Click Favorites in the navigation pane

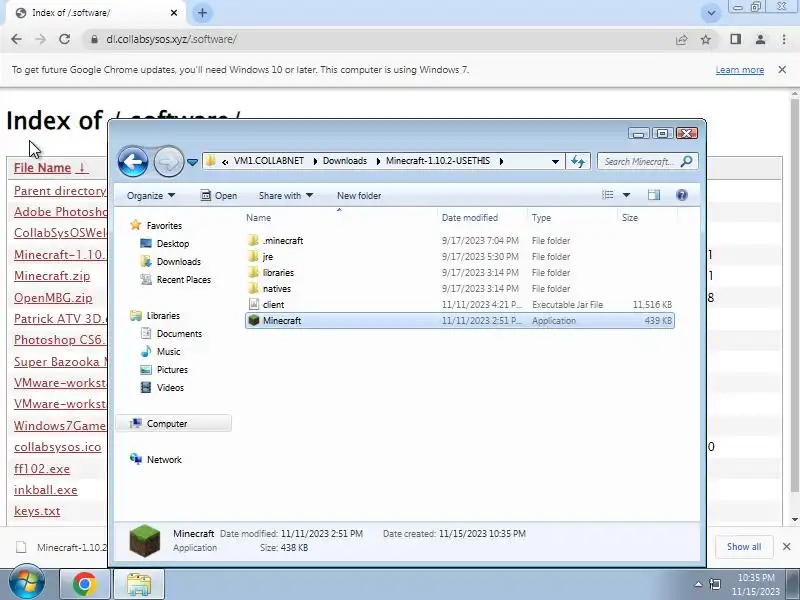[x=157, y=225]
